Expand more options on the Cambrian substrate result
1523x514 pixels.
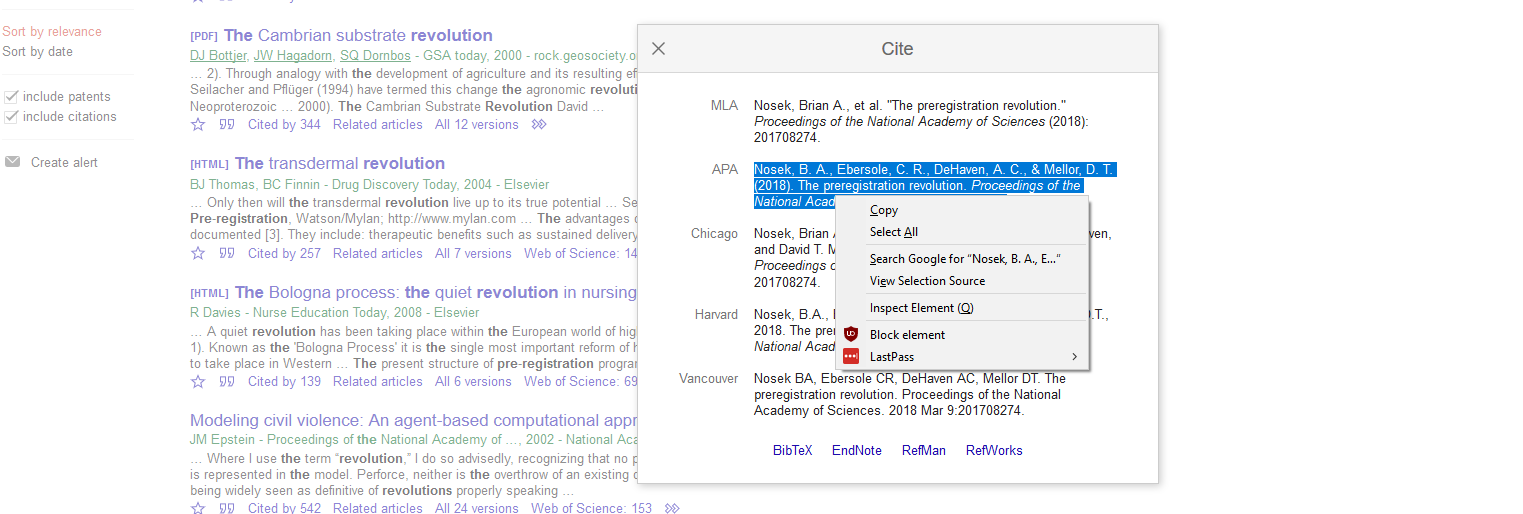pos(539,125)
